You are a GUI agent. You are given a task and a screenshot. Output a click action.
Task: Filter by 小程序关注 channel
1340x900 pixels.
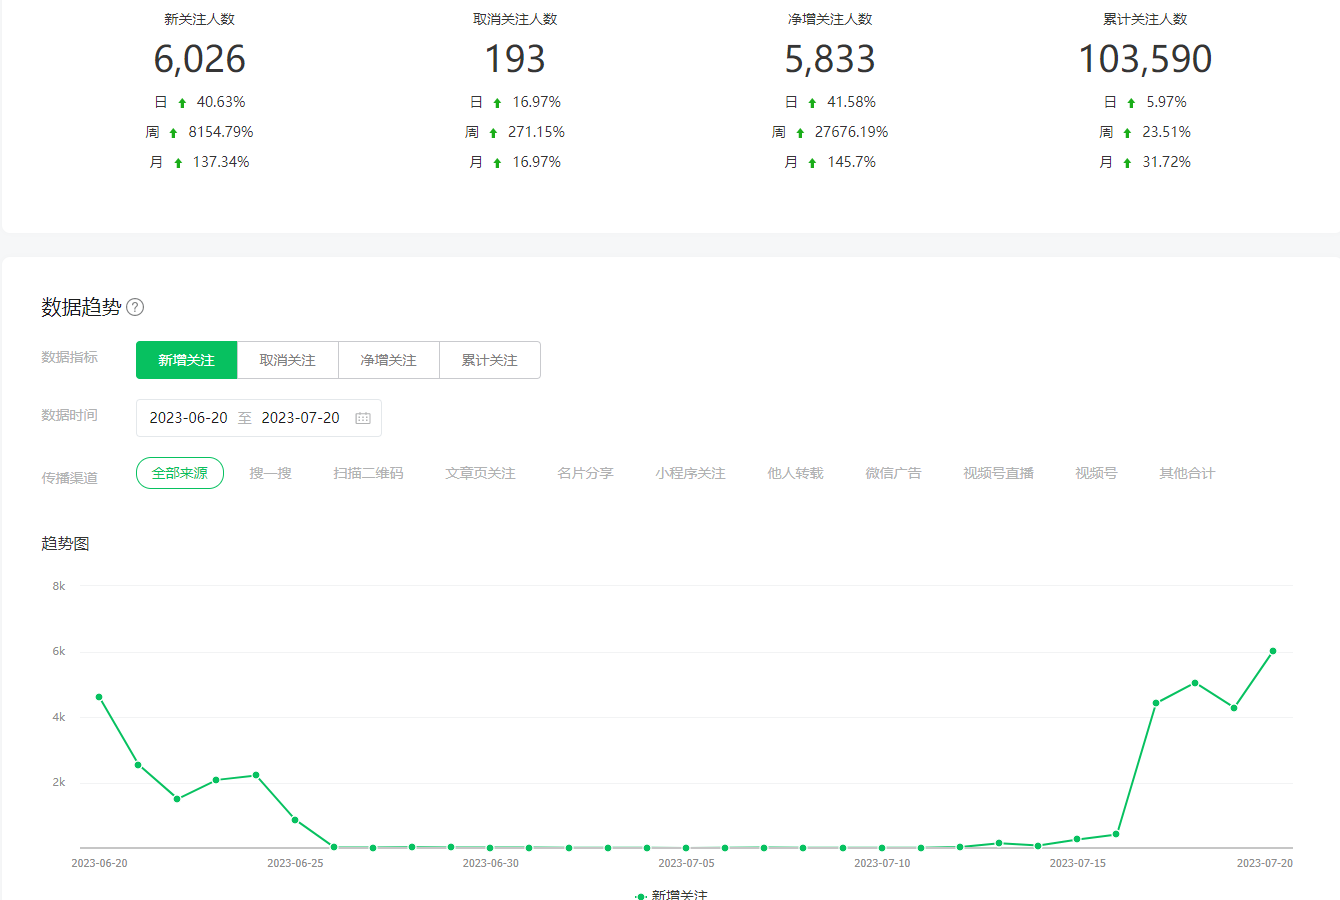pyautogui.click(x=690, y=473)
